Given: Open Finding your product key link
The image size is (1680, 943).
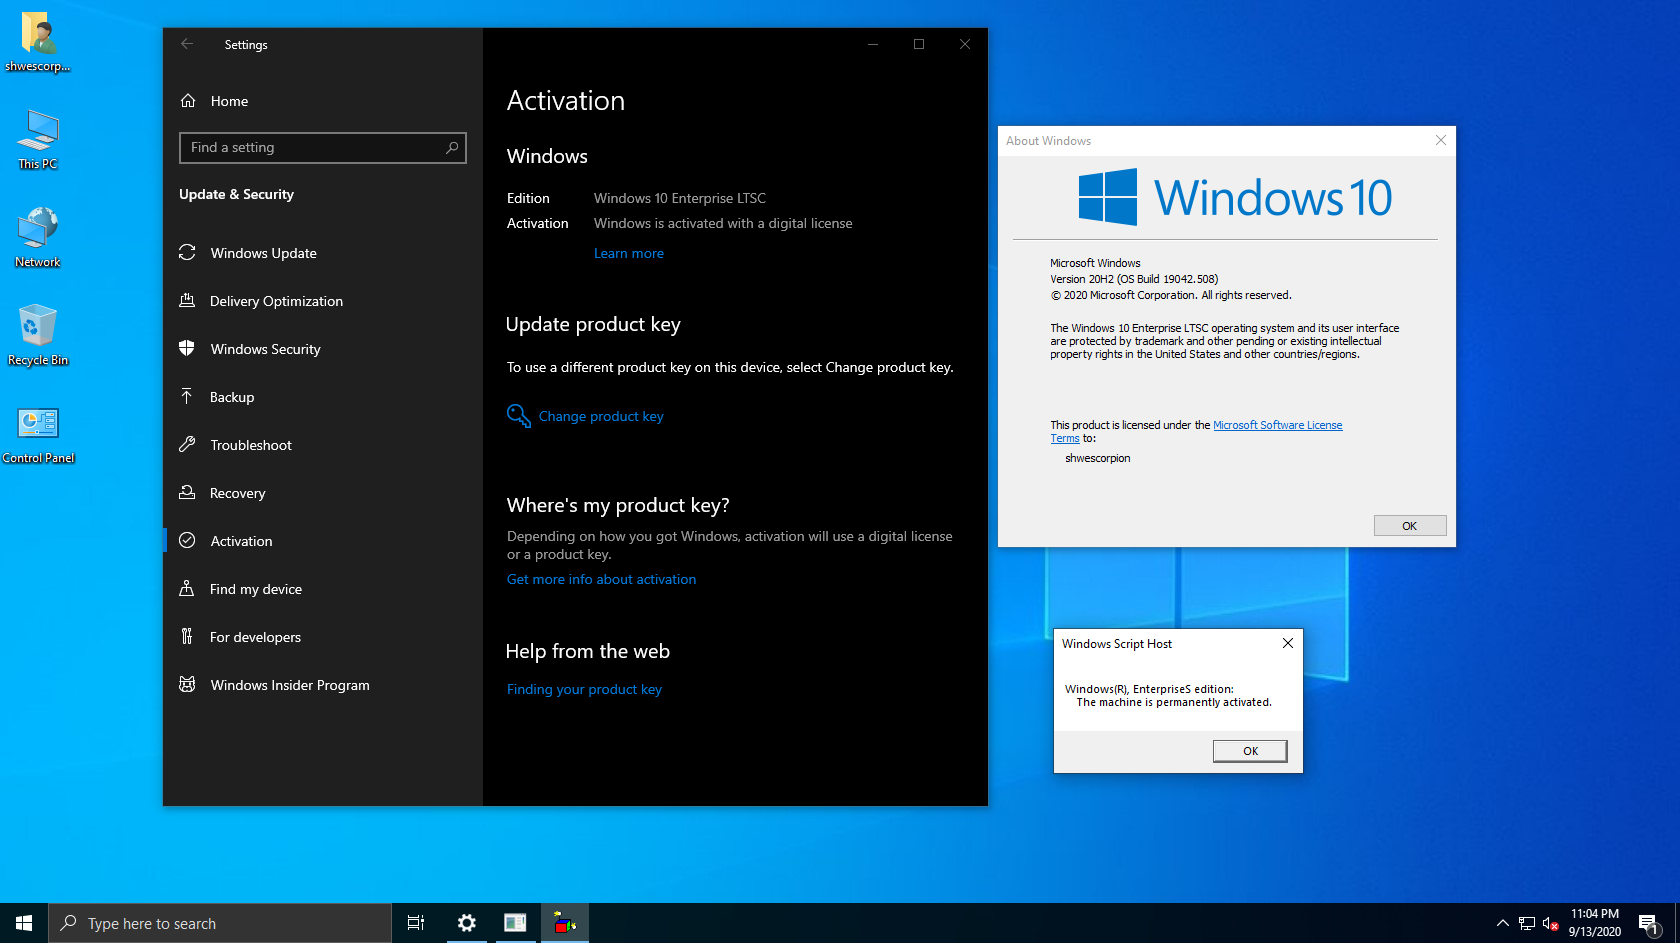Looking at the screenshot, I should pyautogui.click(x=584, y=689).
